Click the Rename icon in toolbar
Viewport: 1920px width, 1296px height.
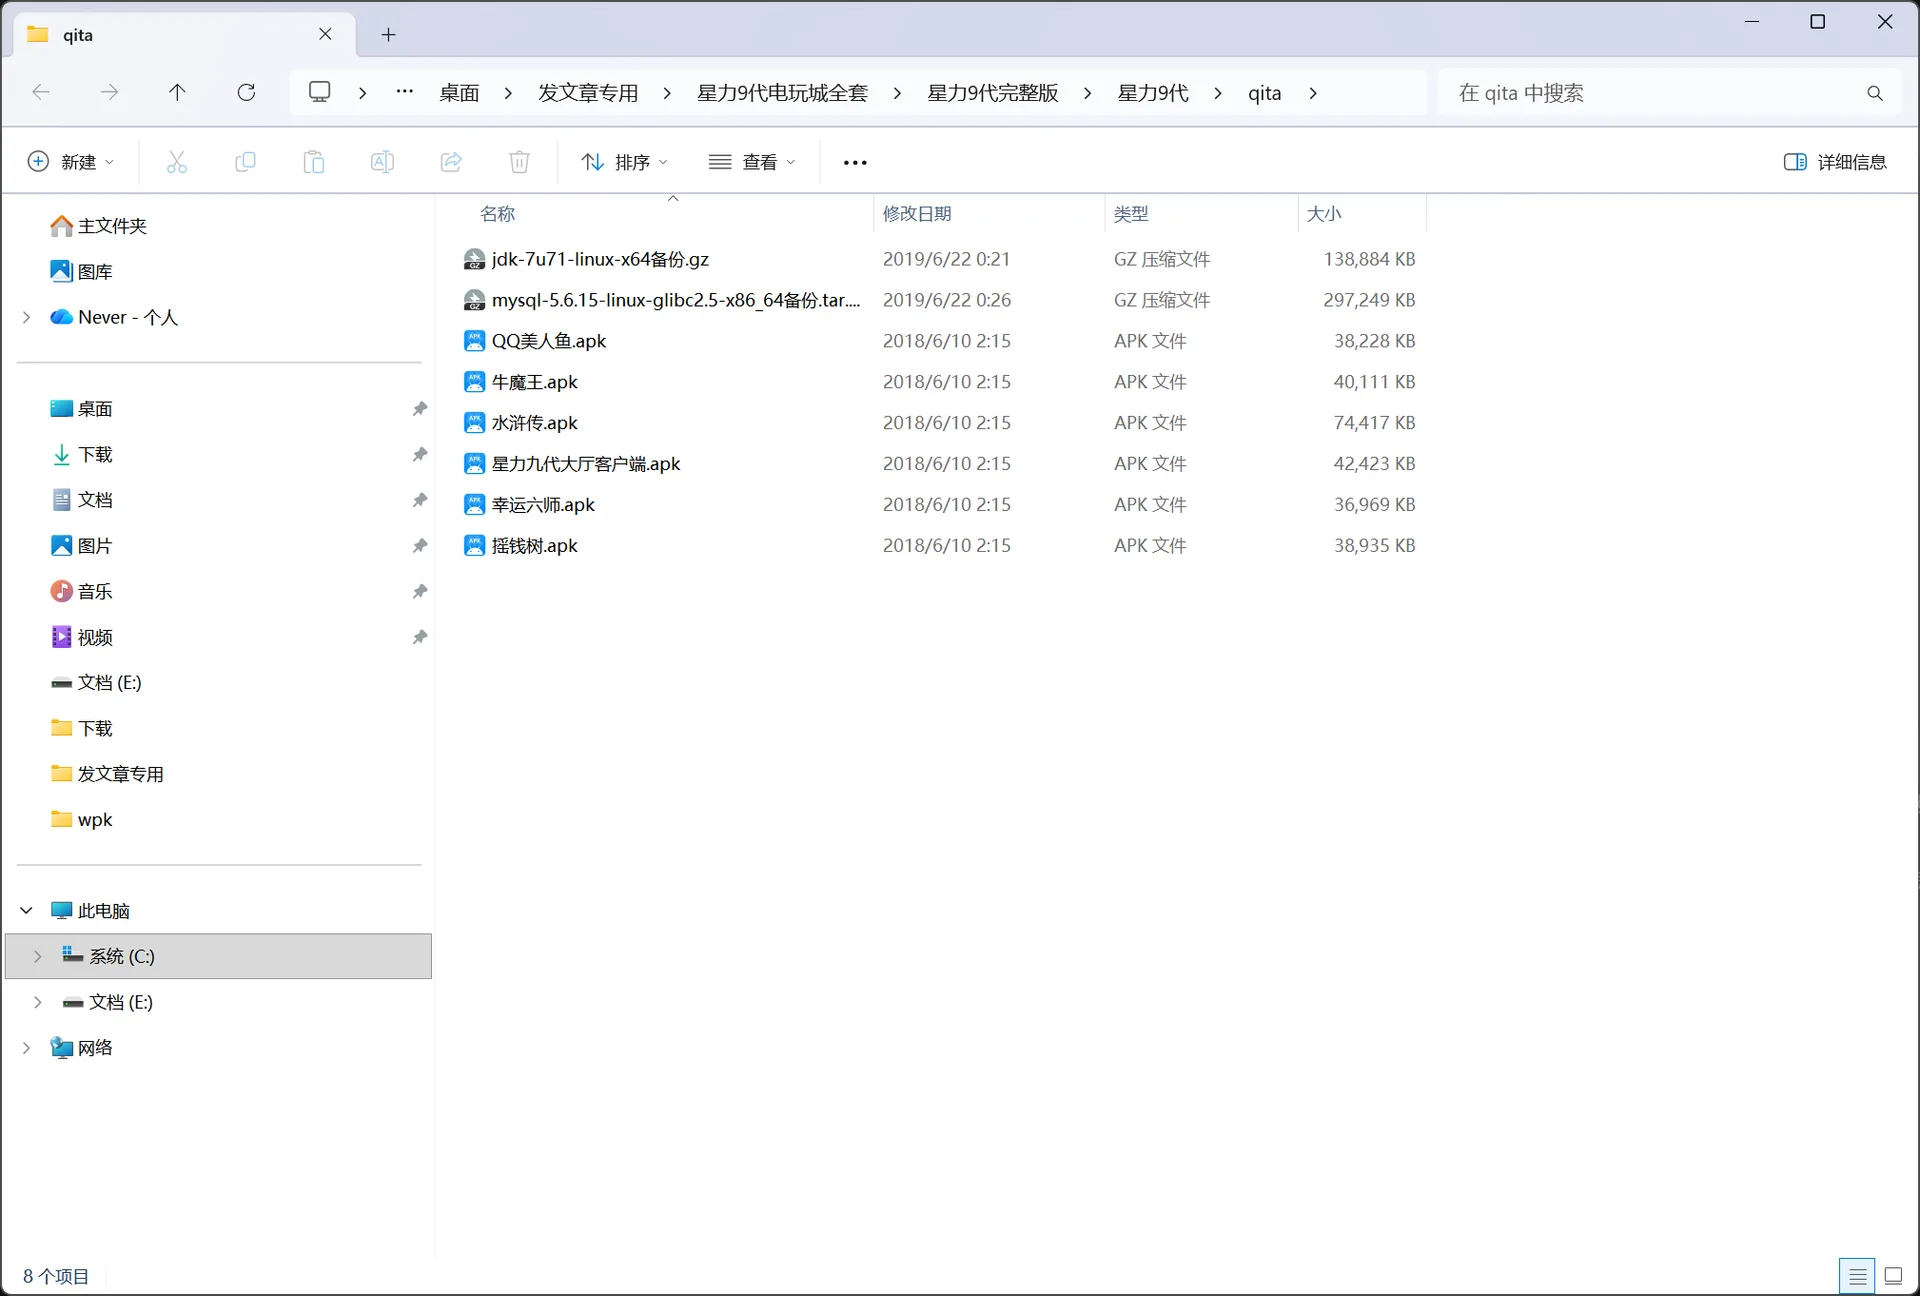tap(382, 162)
